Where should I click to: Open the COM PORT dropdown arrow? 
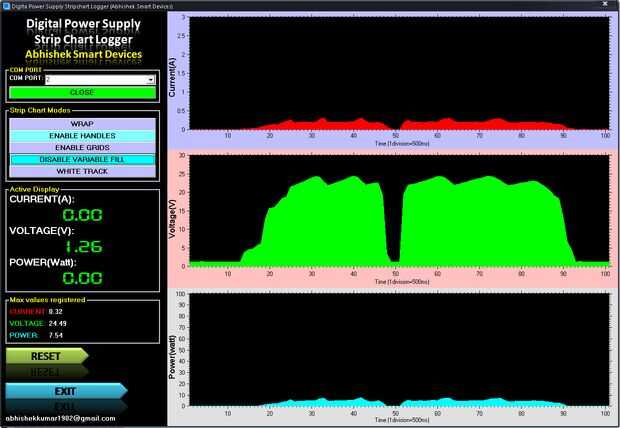point(151,80)
